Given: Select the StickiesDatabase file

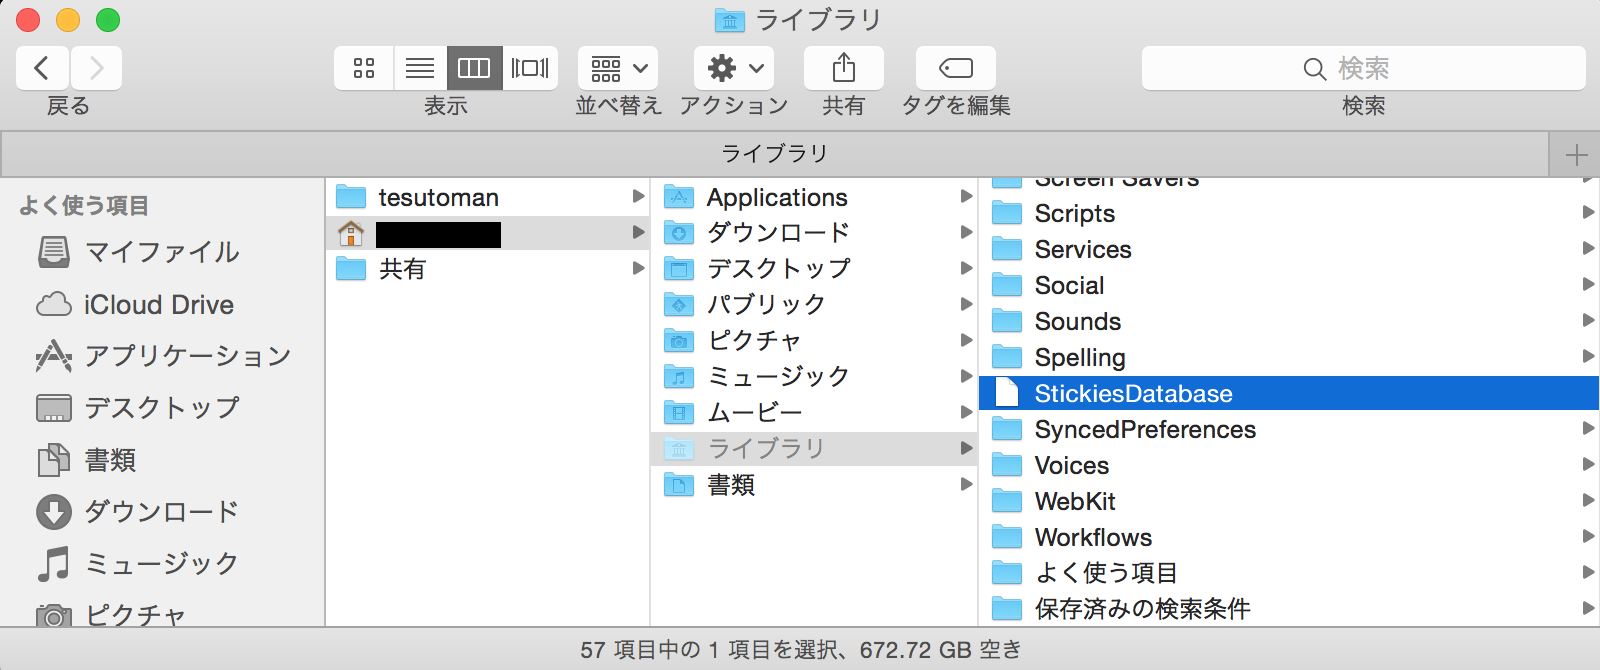Looking at the screenshot, I should [x=1133, y=394].
